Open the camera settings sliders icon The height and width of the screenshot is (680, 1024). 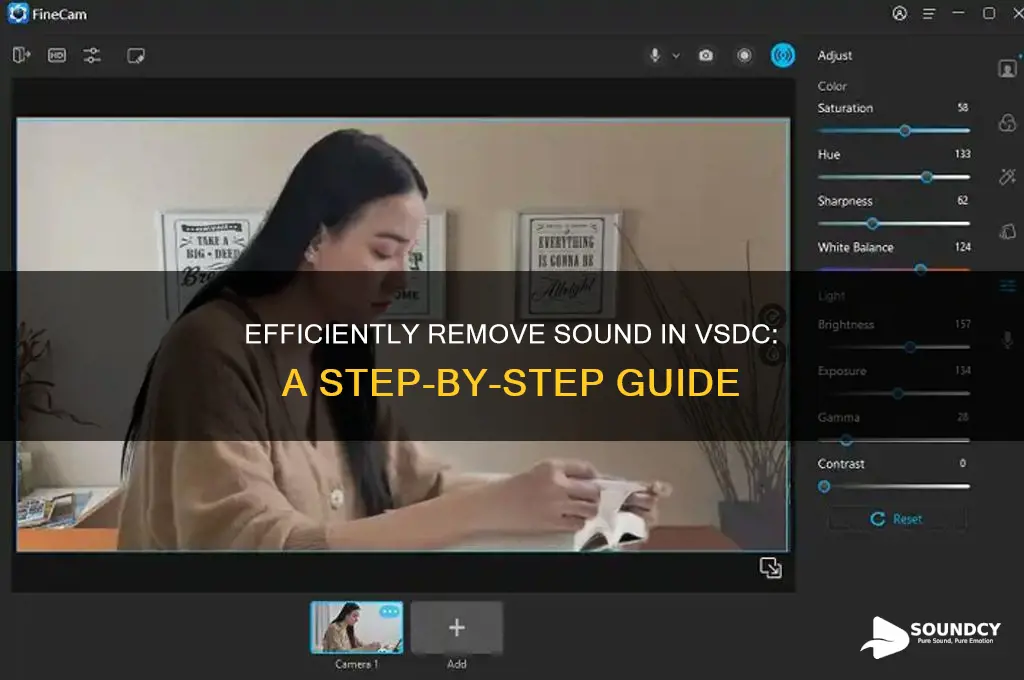point(92,56)
